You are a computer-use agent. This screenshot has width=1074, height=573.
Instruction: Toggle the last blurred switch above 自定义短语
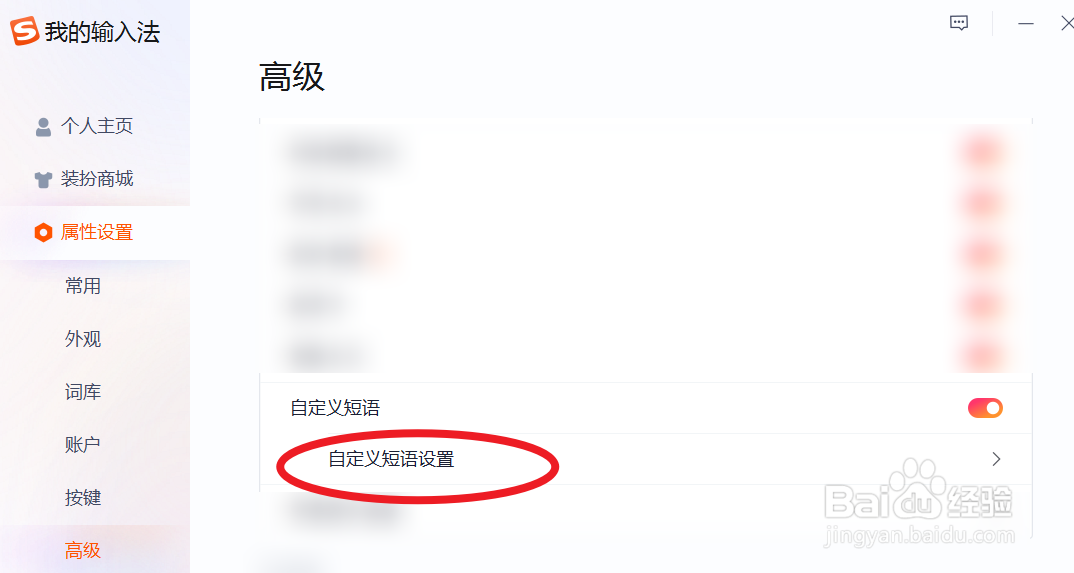click(x=983, y=356)
